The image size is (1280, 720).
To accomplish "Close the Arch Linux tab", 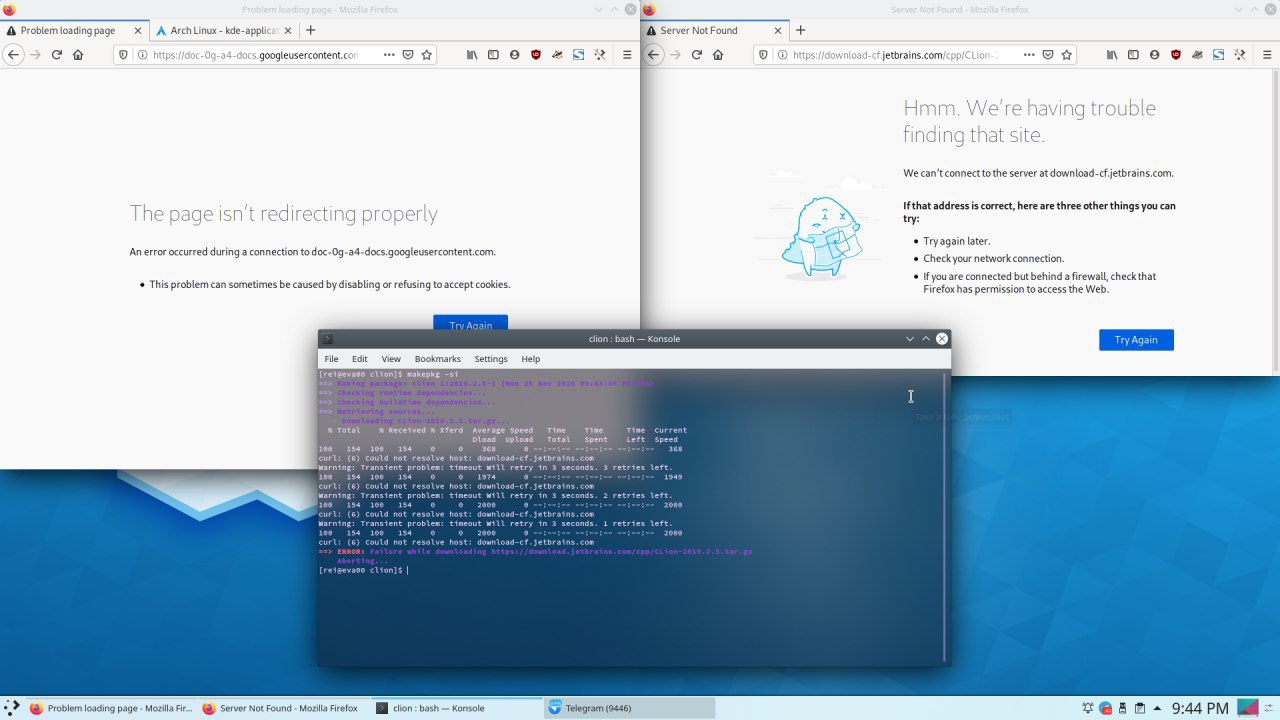I will (x=288, y=30).
